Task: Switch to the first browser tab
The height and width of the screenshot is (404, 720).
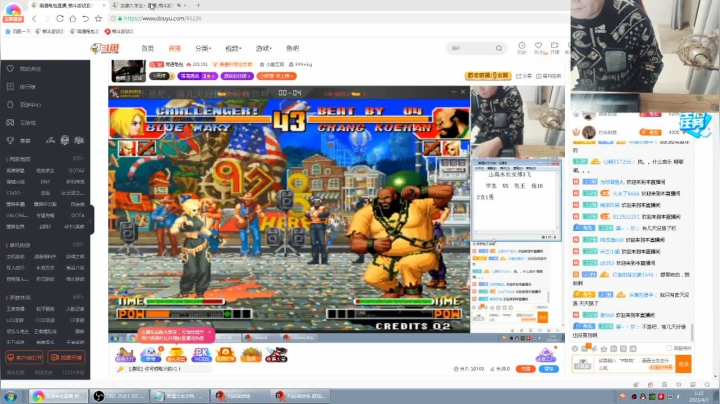Action: click(67, 6)
